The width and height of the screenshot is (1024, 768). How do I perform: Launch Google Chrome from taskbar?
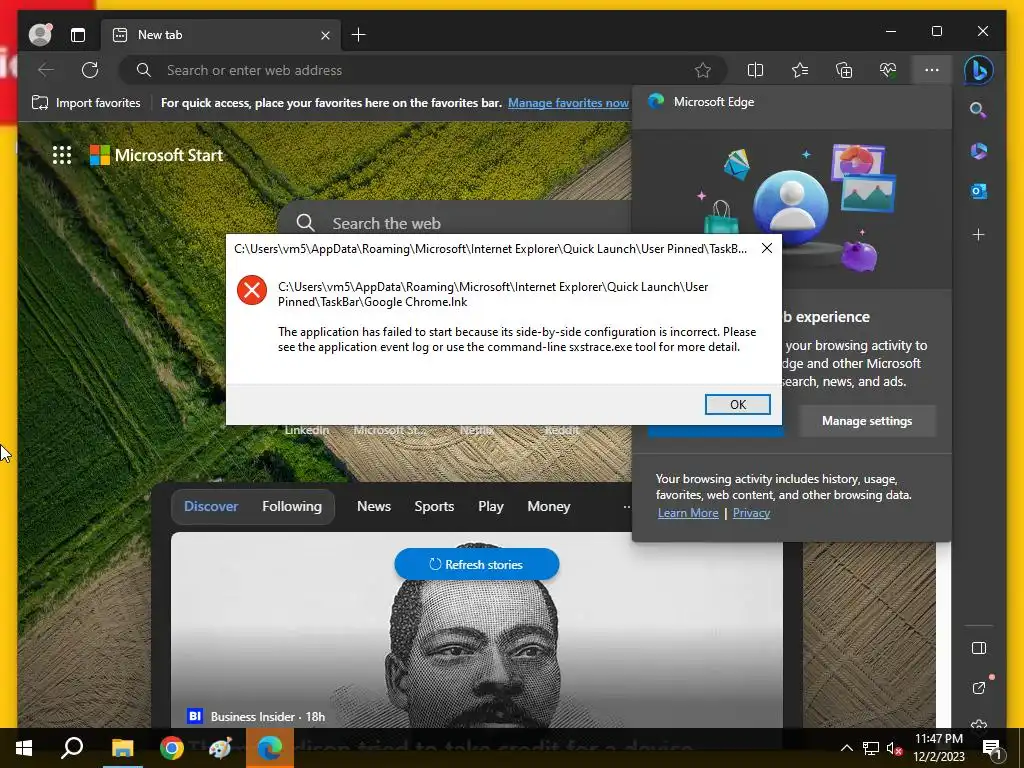pyautogui.click(x=172, y=748)
